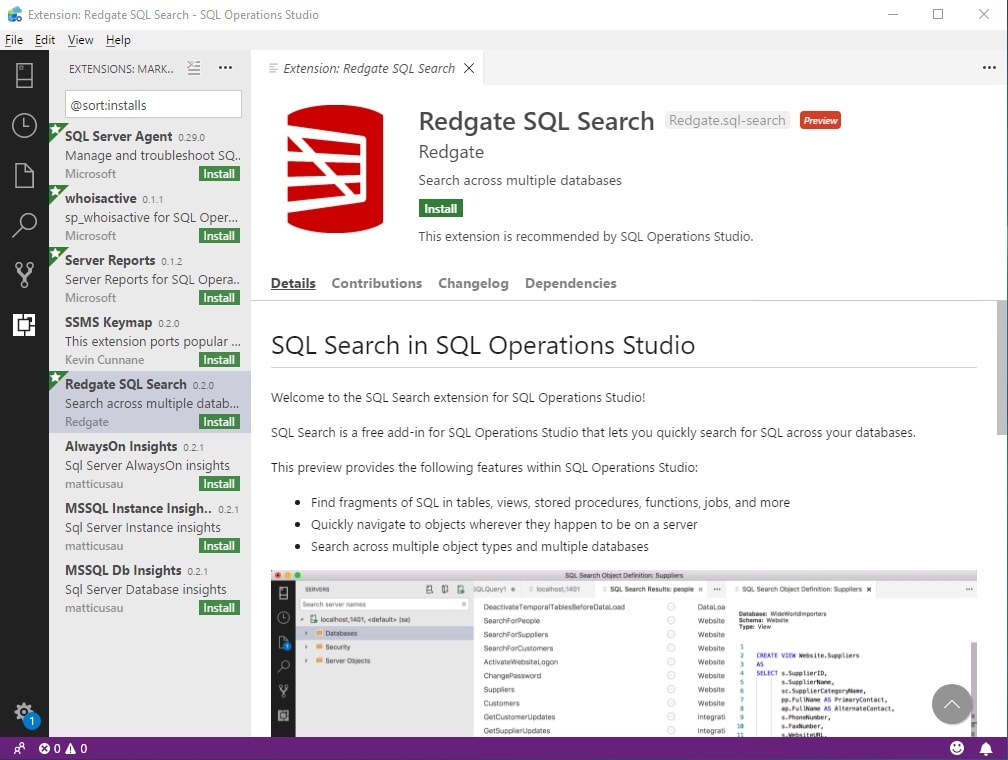The image size is (1008, 760).
Task: Select SSMS Keymap extension entry
Action: 150,341
